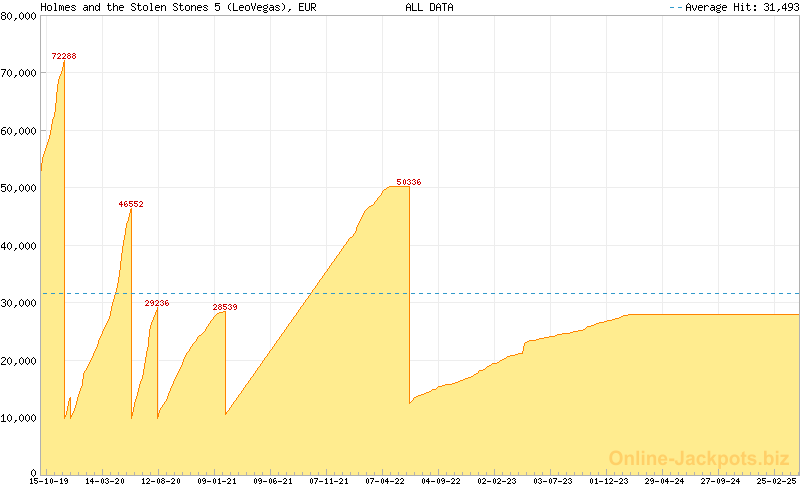Screen dimensions: 800x490
Task: Select the 29-04-24 x-axis date
Action: click(665, 481)
